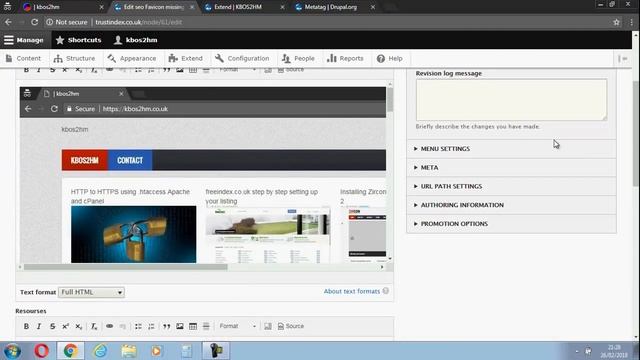
Task: Open Reports admin menu item
Action: [x=345, y=58]
